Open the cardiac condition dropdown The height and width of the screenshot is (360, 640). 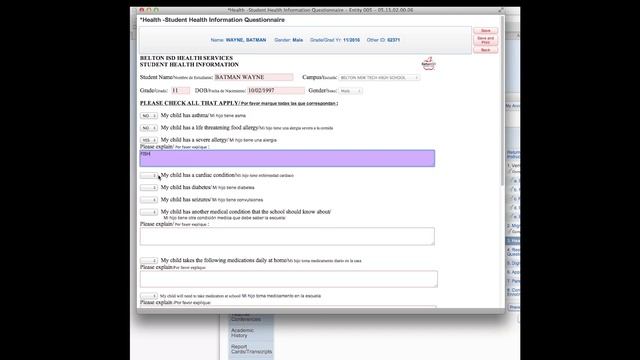pyautogui.click(x=149, y=176)
